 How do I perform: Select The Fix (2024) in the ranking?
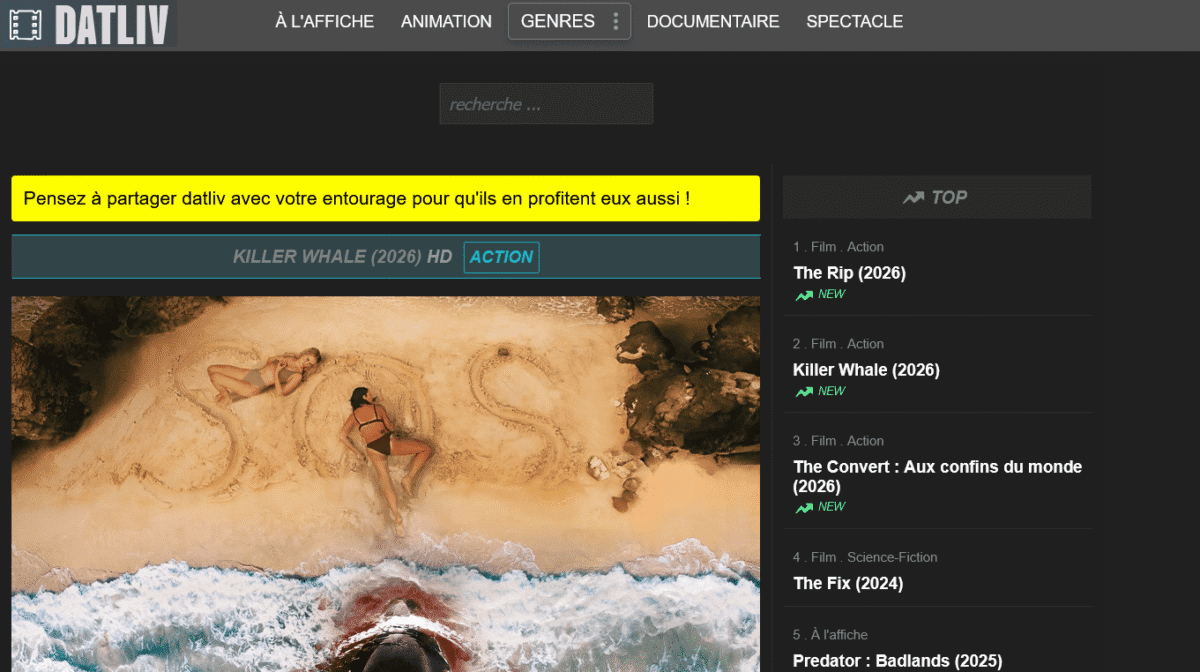(x=848, y=583)
